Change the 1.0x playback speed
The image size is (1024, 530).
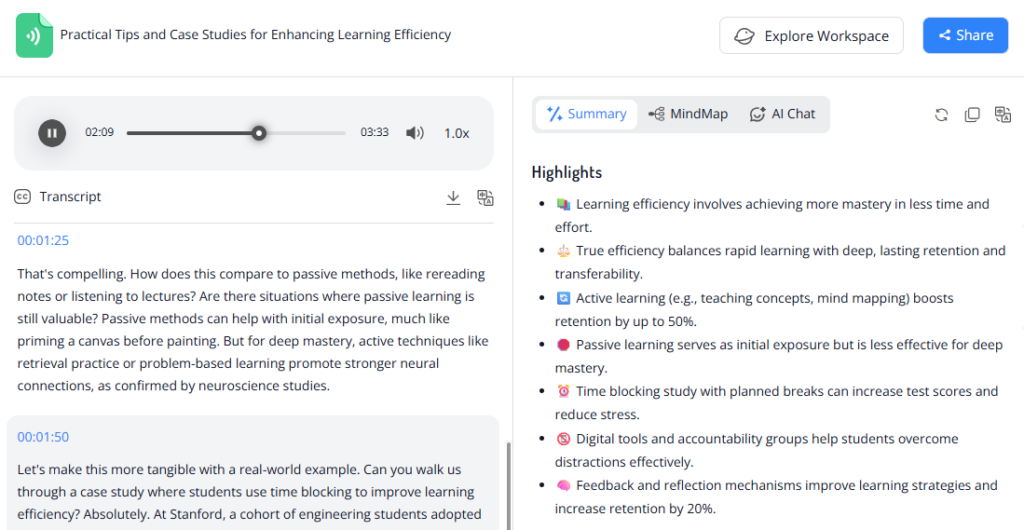(x=456, y=133)
